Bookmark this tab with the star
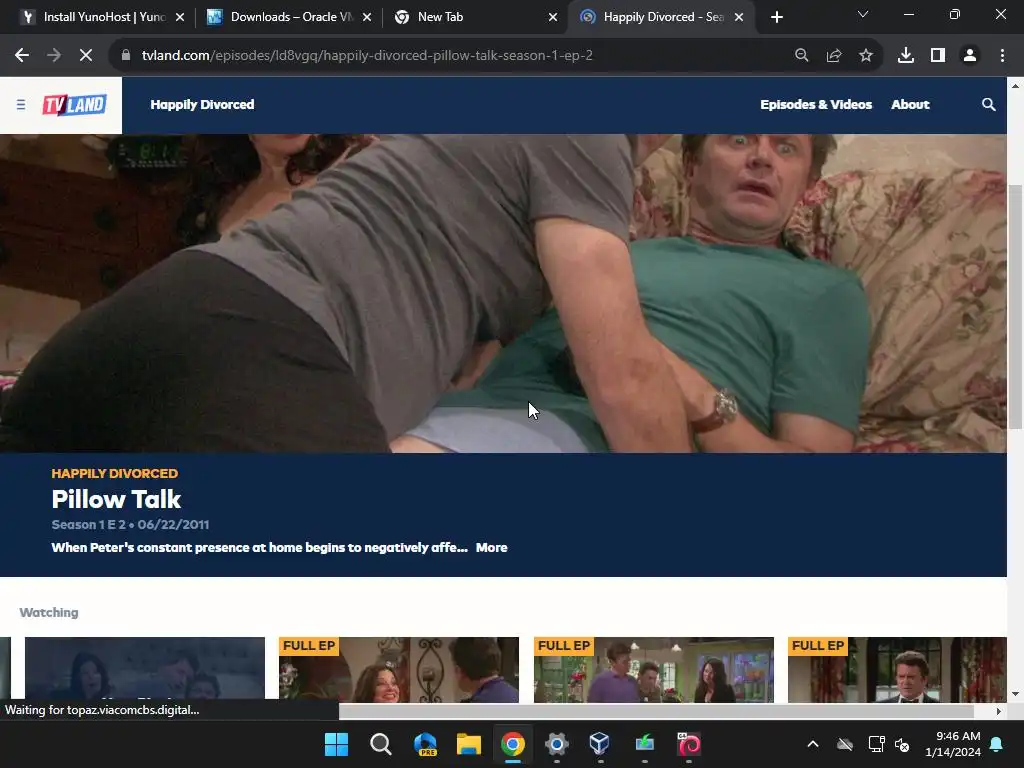The width and height of the screenshot is (1024, 768). [x=866, y=56]
